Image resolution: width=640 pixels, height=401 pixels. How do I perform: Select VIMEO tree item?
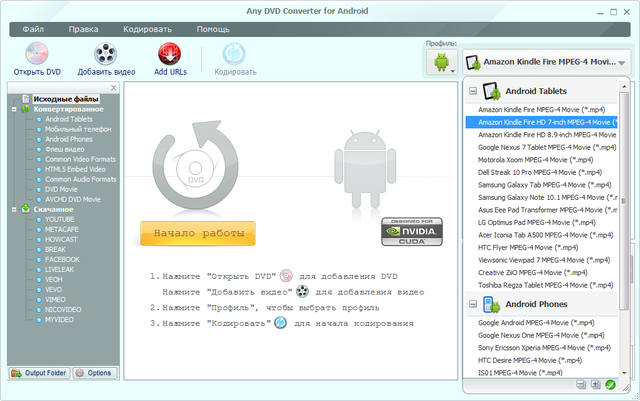55,300
